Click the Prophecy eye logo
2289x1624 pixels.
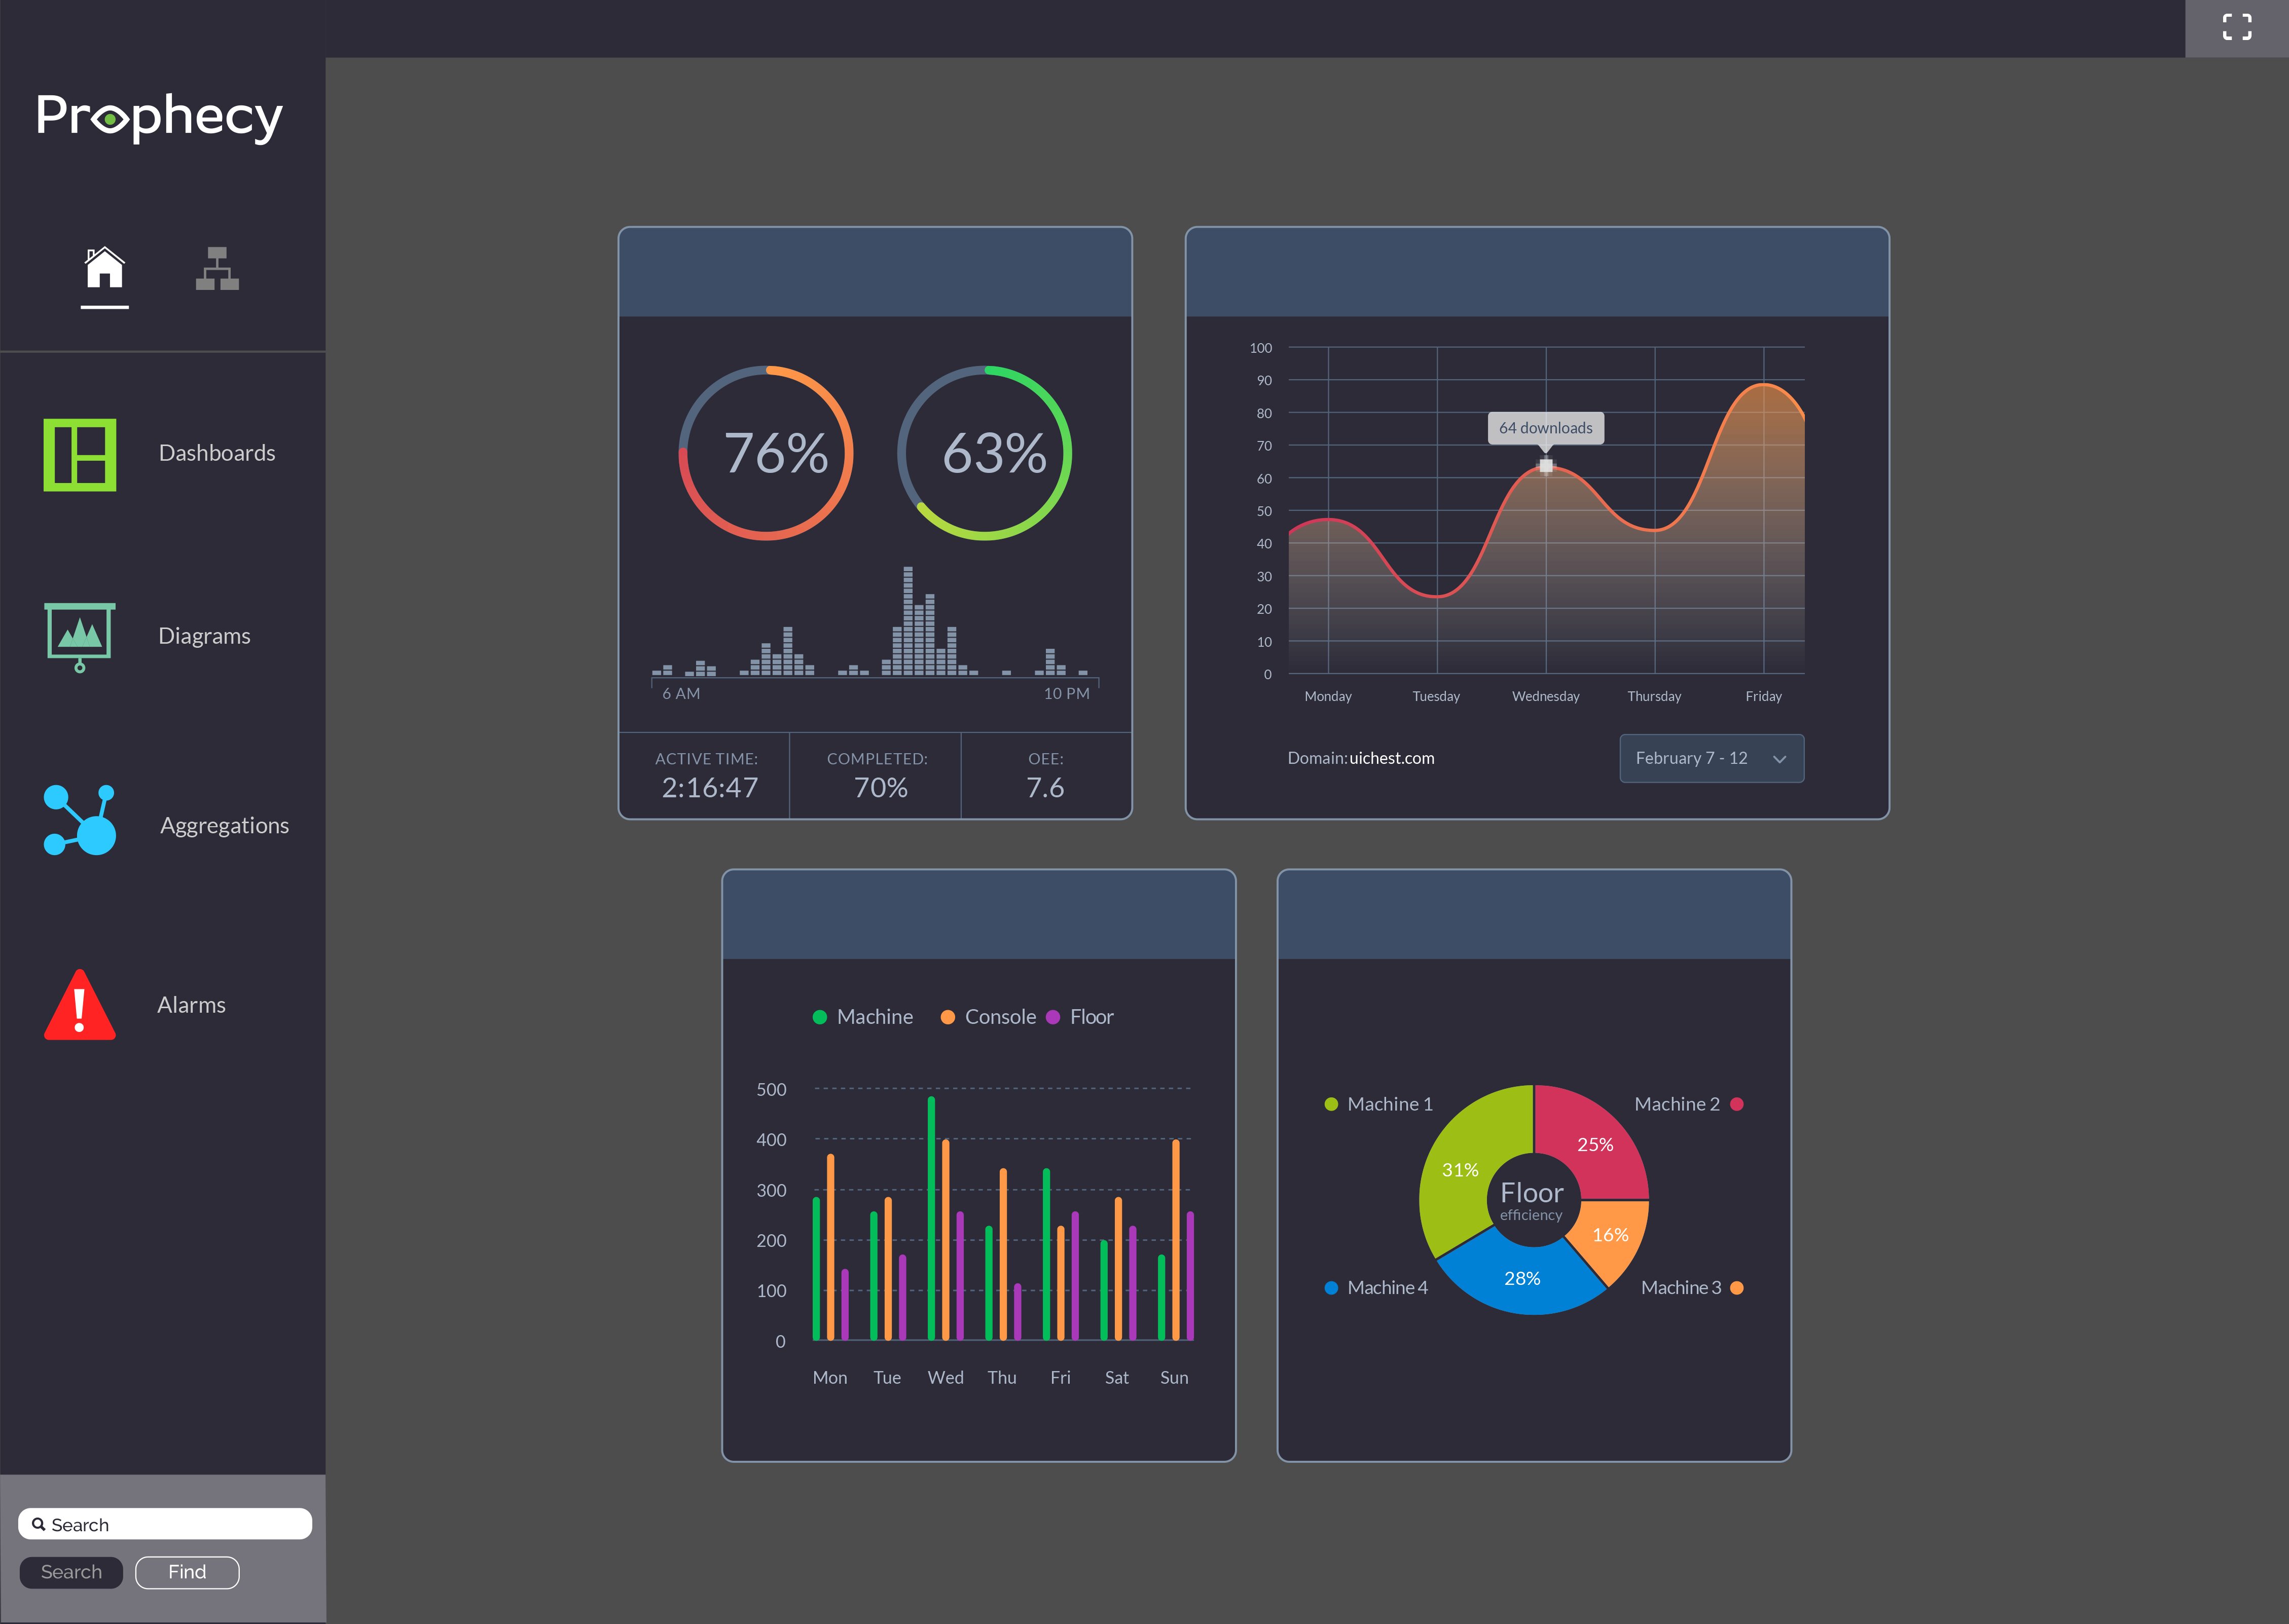coord(110,119)
